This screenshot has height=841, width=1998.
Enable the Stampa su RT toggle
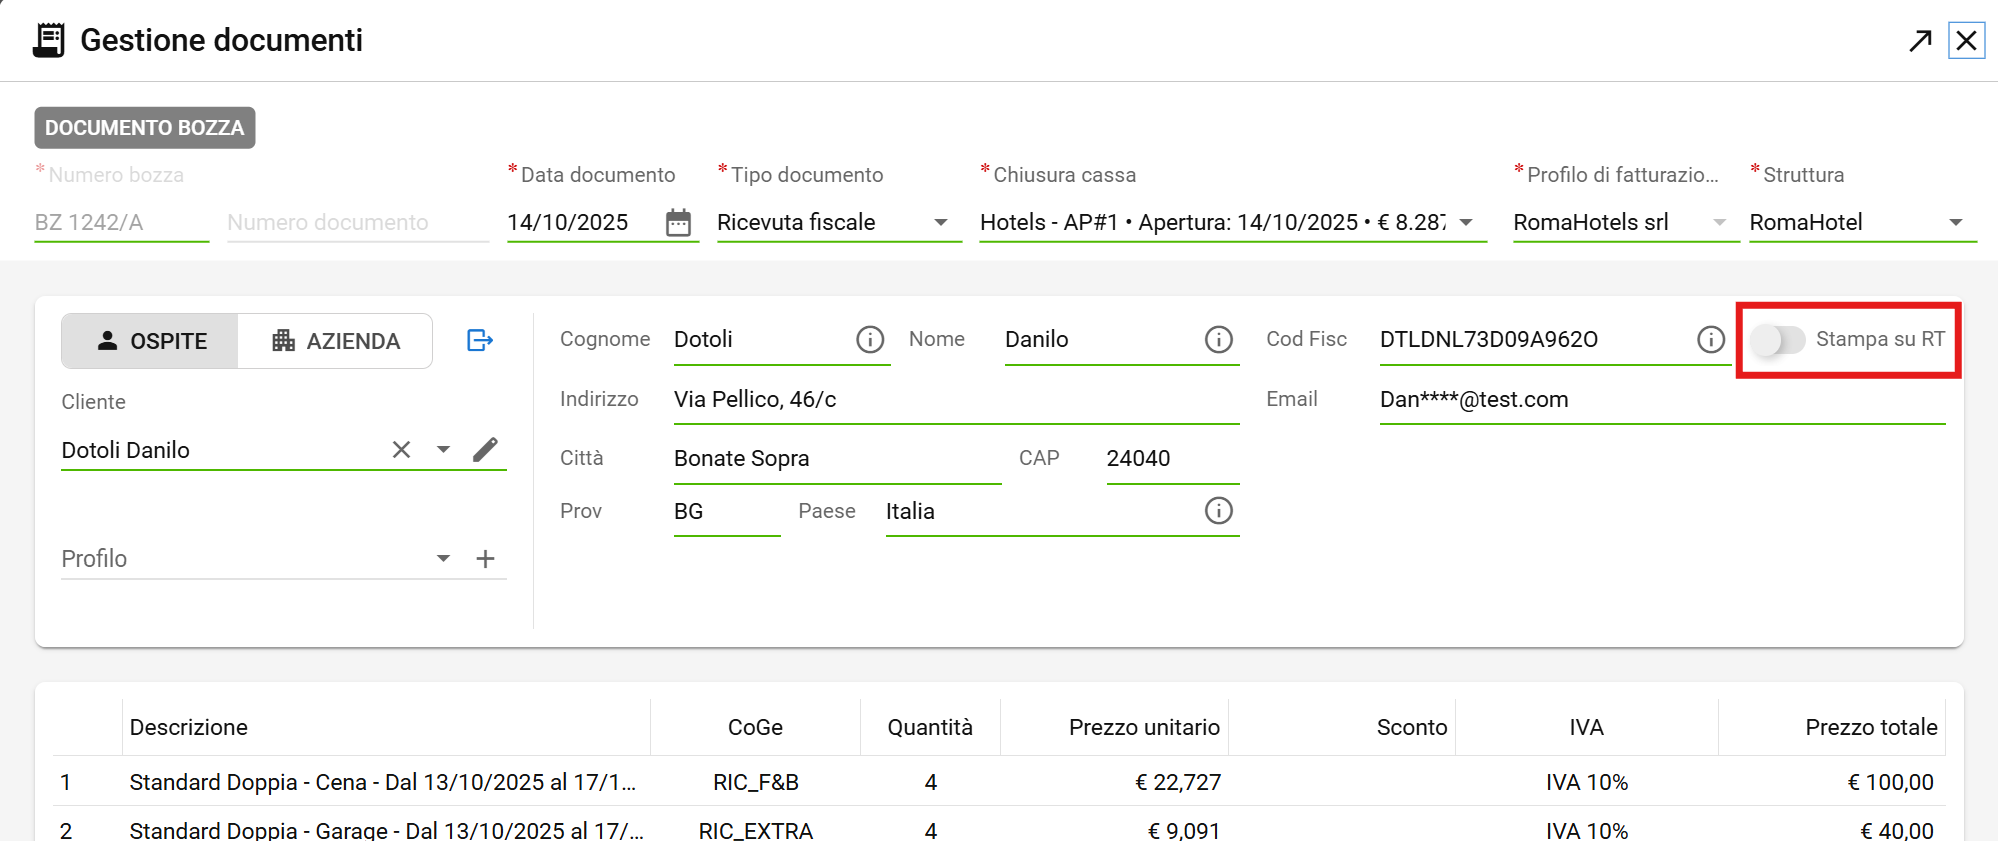tap(1777, 340)
